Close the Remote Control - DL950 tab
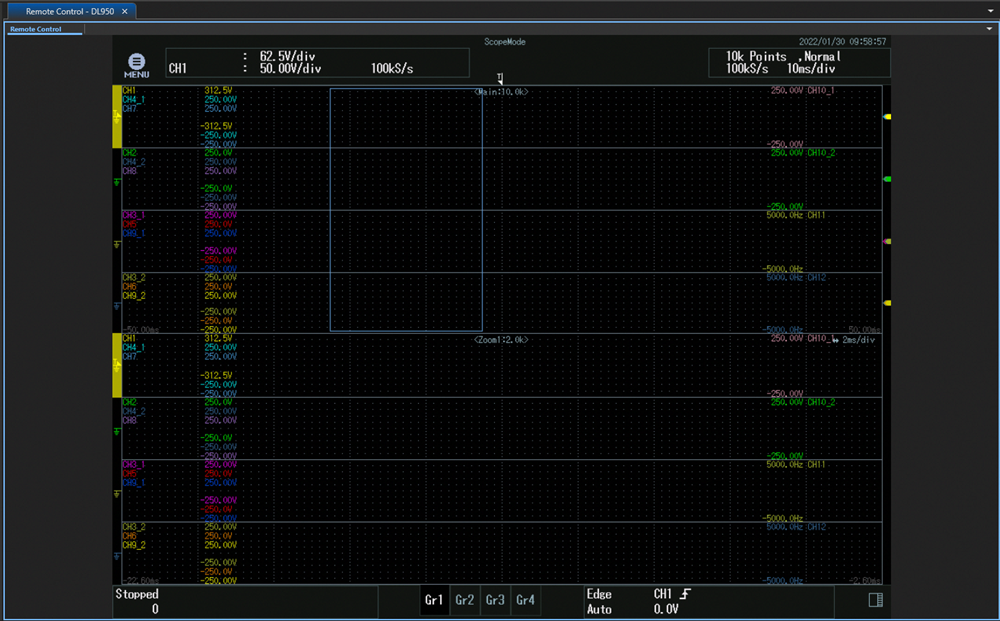 pyautogui.click(x=124, y=11)
